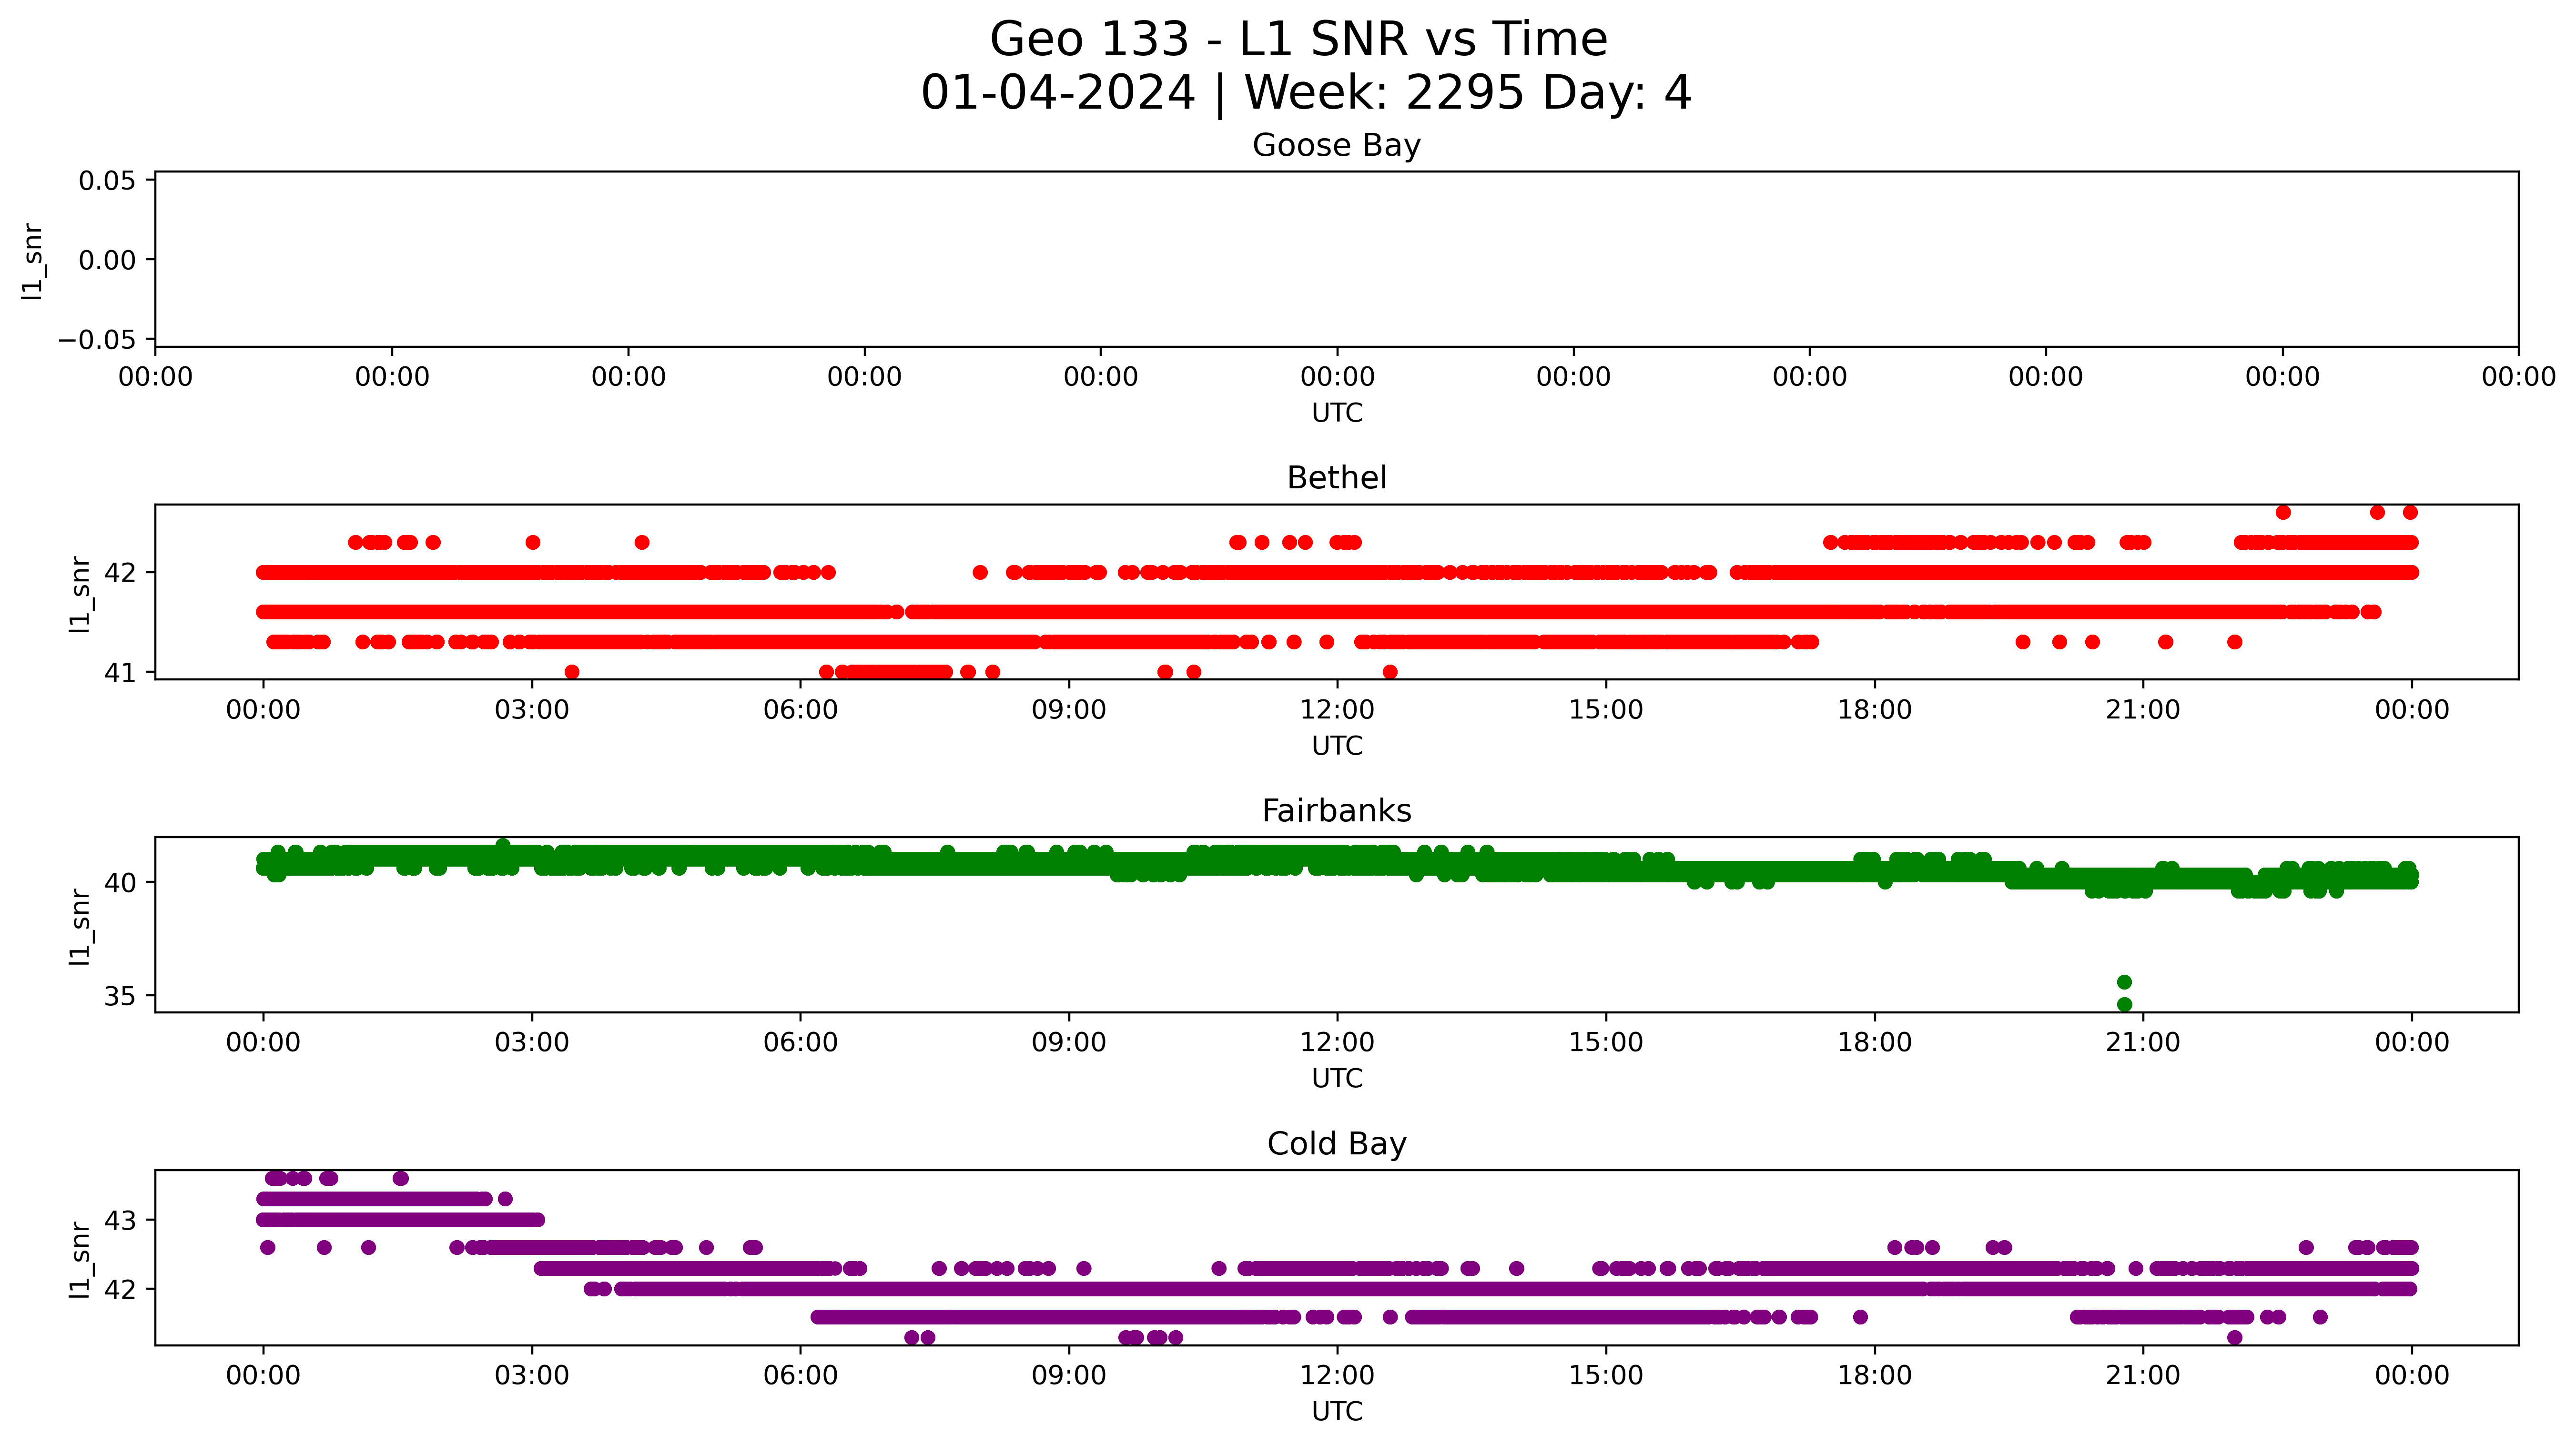Click the '0.05' y-tick in Goose Bay plot
Image resolution: width=2576 pixels, height=1445 pixels.
(x=107, y=181)
